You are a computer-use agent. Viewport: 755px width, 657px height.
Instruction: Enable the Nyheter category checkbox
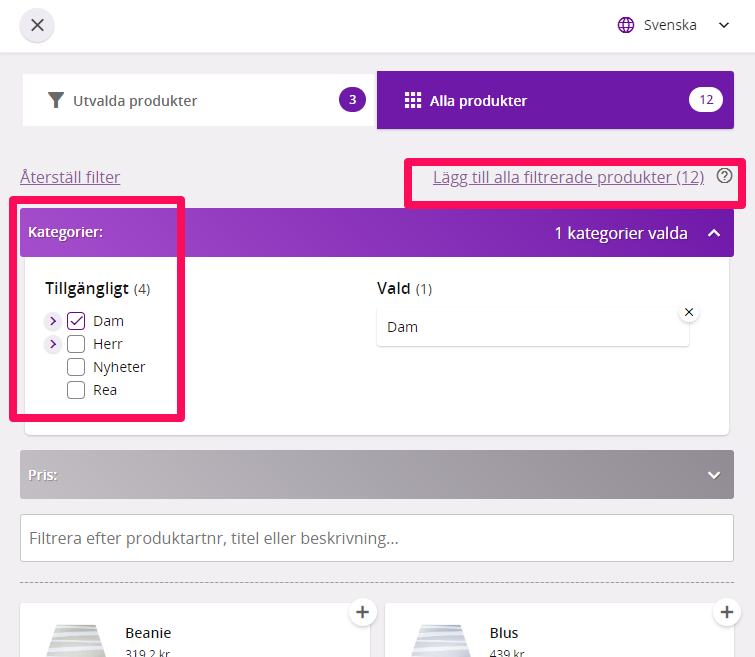[76, 367]
